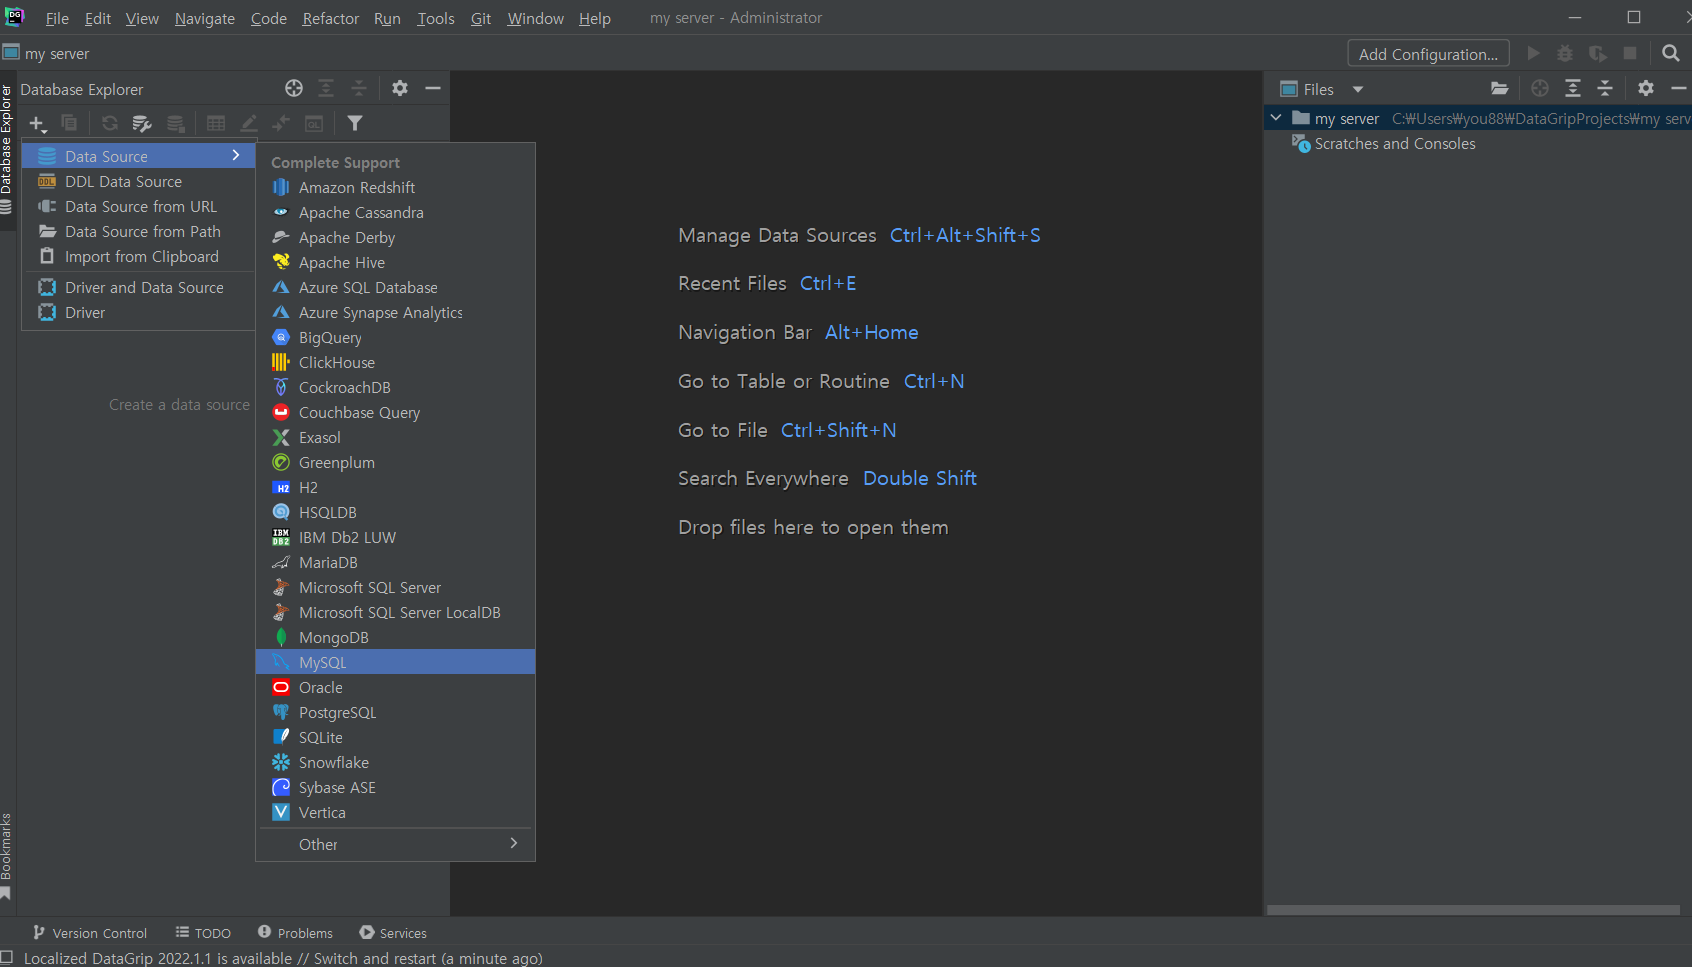Click Collapse All in Files panel
Screen dimensions: 1692x967
point(1605,88)
